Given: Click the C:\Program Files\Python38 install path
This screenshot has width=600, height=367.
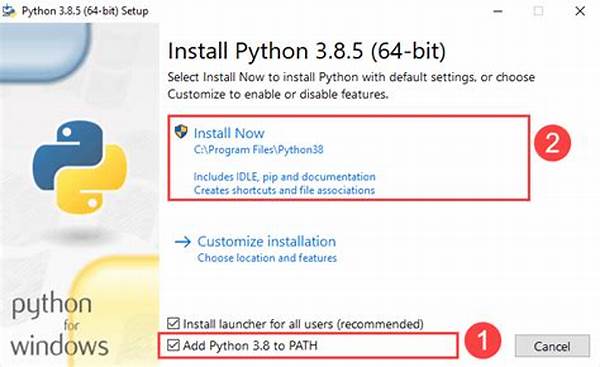Looking at the screenshot, I should click(x=259, y=150).
